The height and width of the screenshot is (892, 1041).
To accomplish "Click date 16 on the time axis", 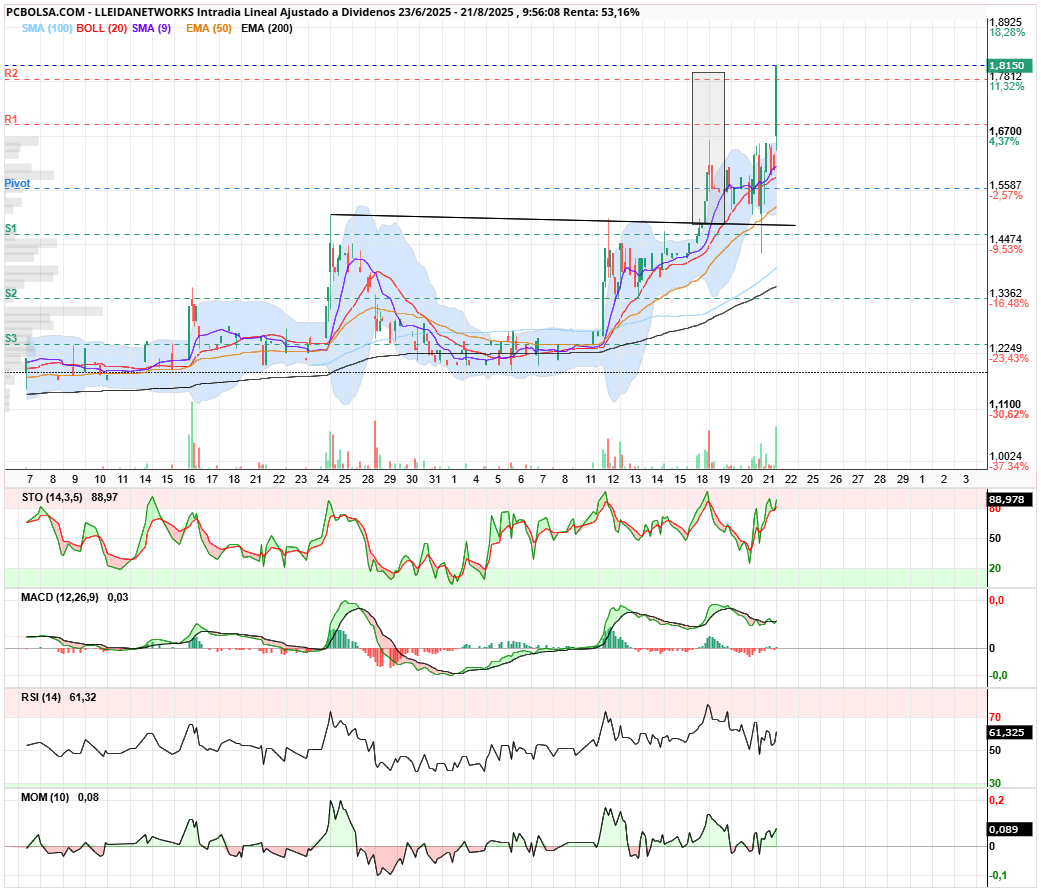I will pos(189,479).
